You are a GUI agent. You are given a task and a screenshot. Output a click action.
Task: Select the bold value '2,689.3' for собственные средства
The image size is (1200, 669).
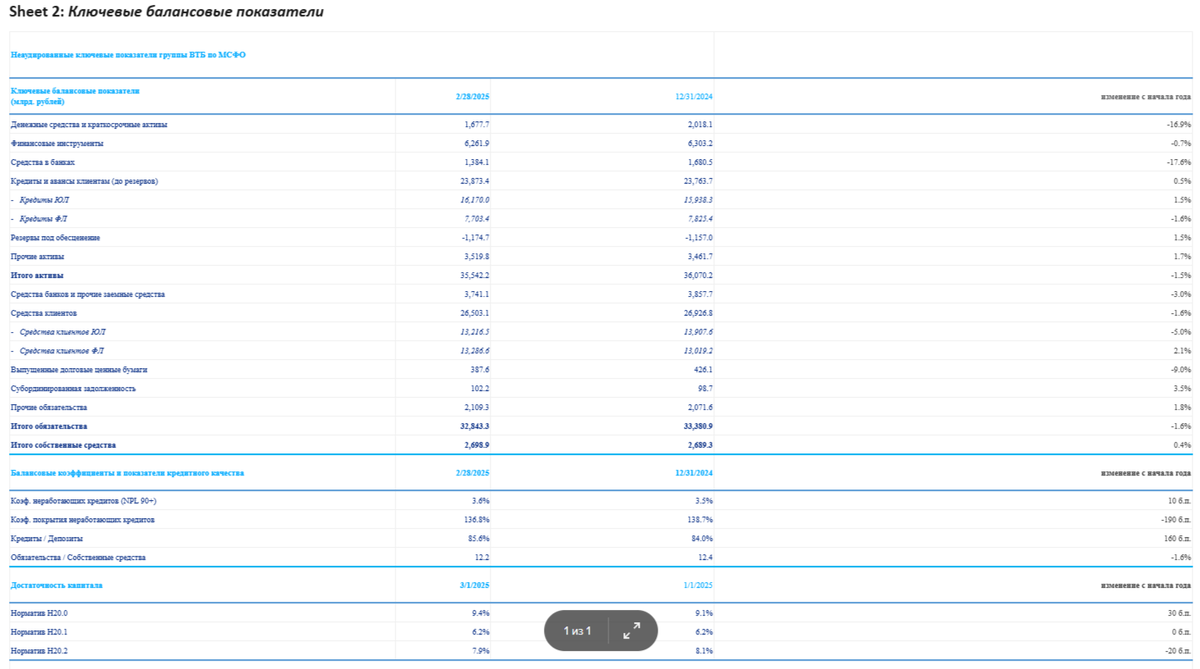700,445
